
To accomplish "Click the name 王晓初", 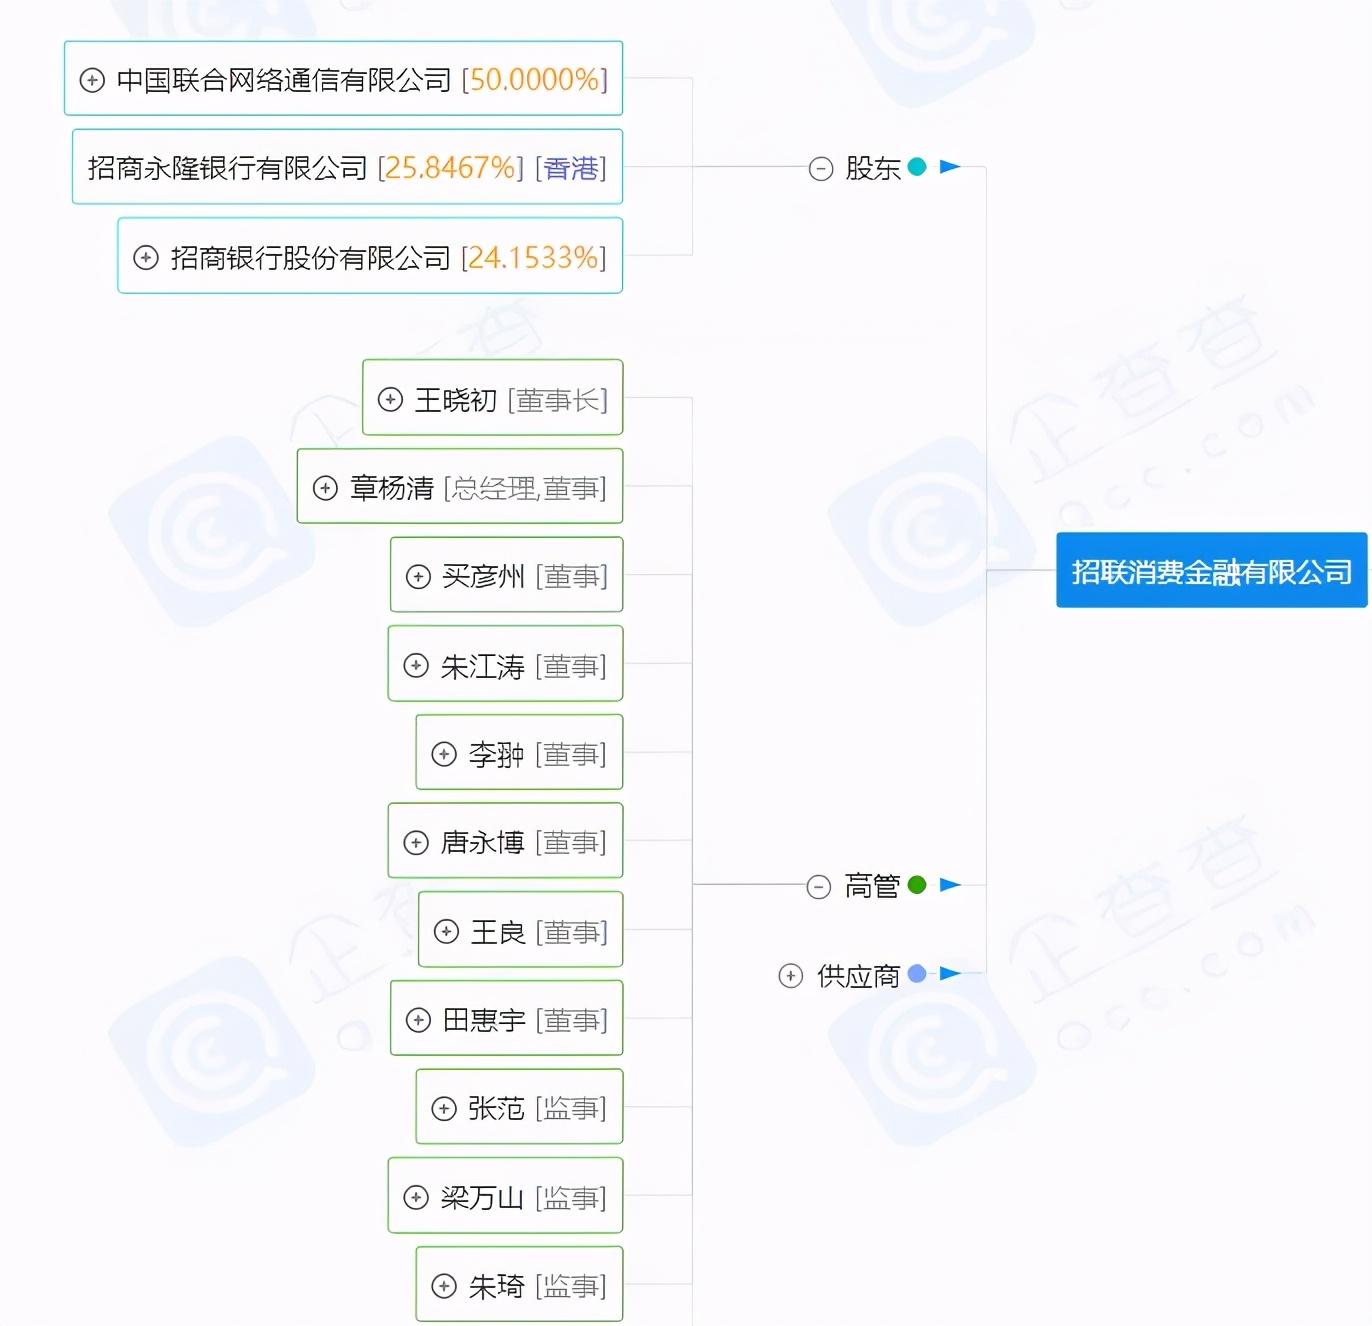I will [x=456, y=400].
